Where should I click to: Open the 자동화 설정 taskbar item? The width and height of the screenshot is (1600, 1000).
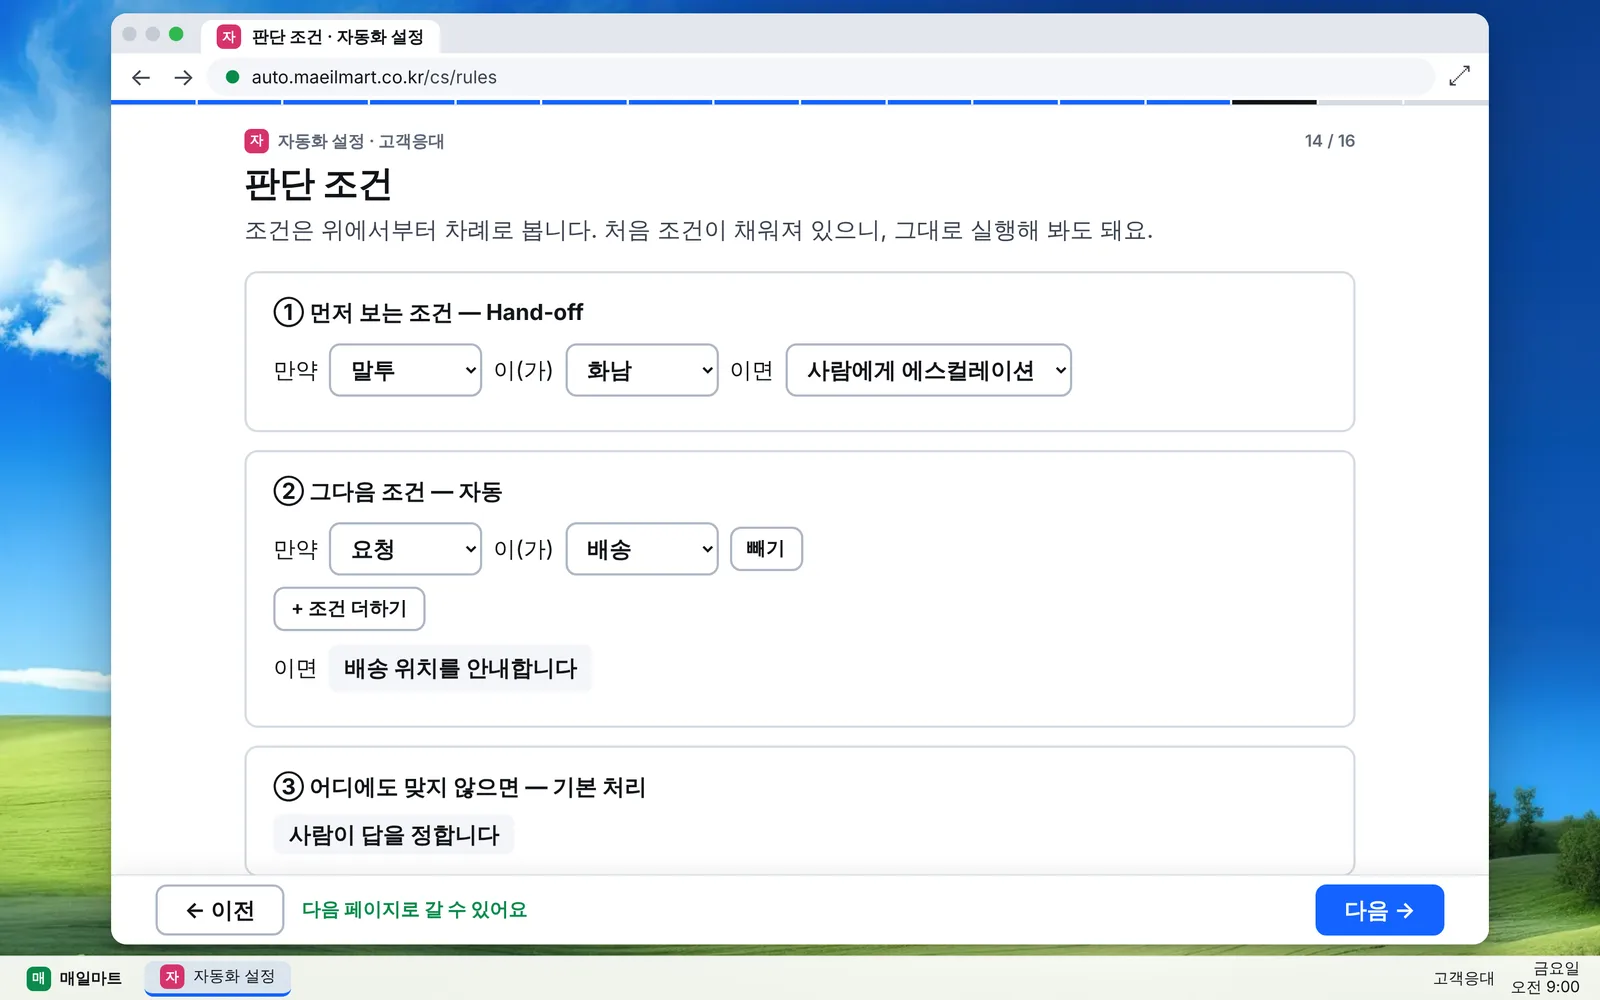click(218, 977)
